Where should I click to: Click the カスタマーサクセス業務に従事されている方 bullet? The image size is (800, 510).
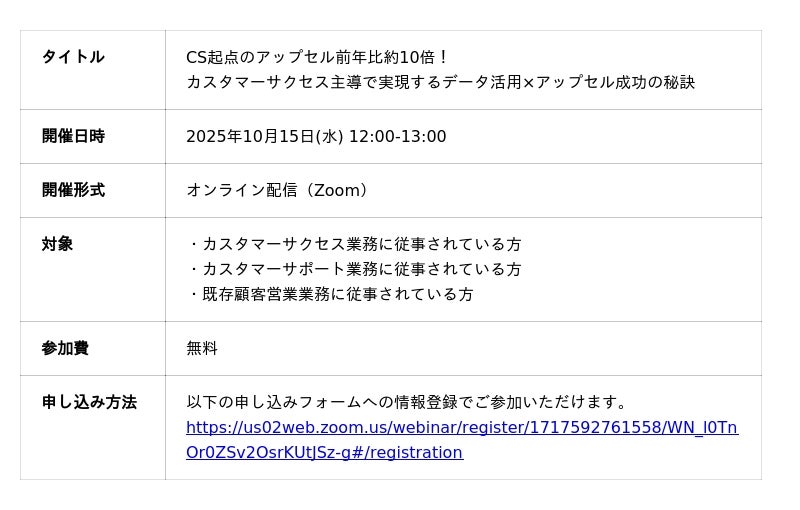tap(361, 244)
